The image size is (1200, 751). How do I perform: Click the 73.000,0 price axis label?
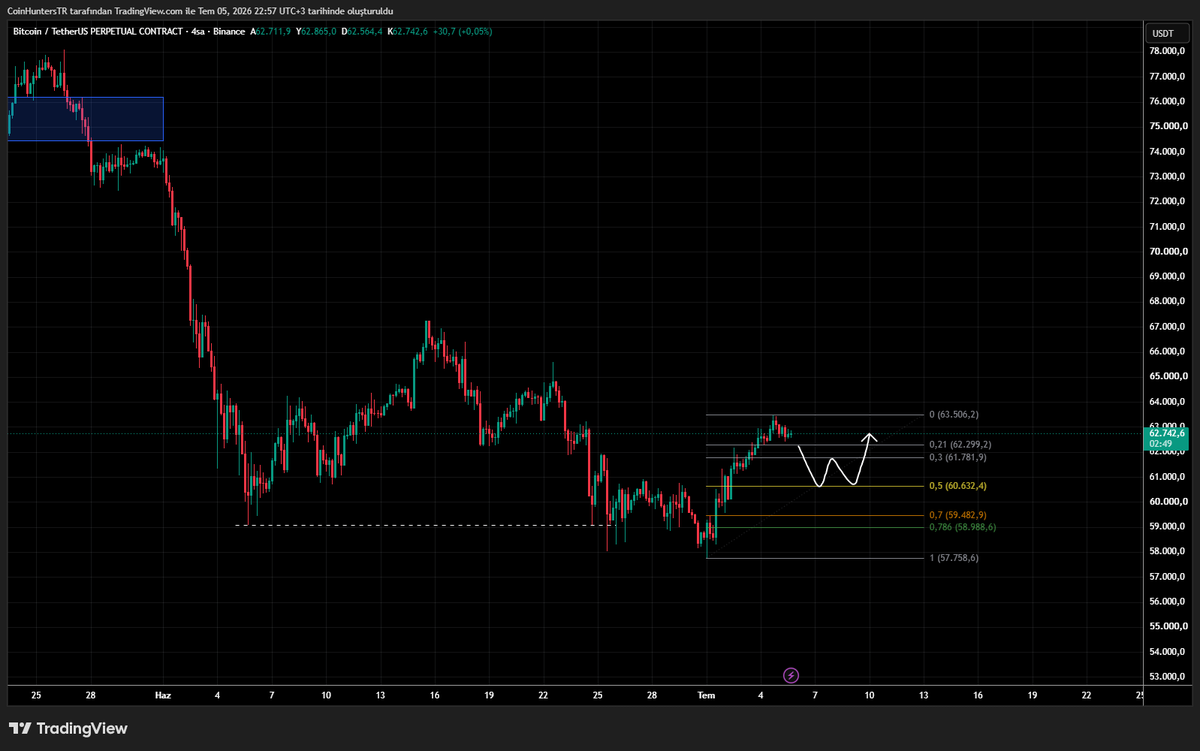1167,176
